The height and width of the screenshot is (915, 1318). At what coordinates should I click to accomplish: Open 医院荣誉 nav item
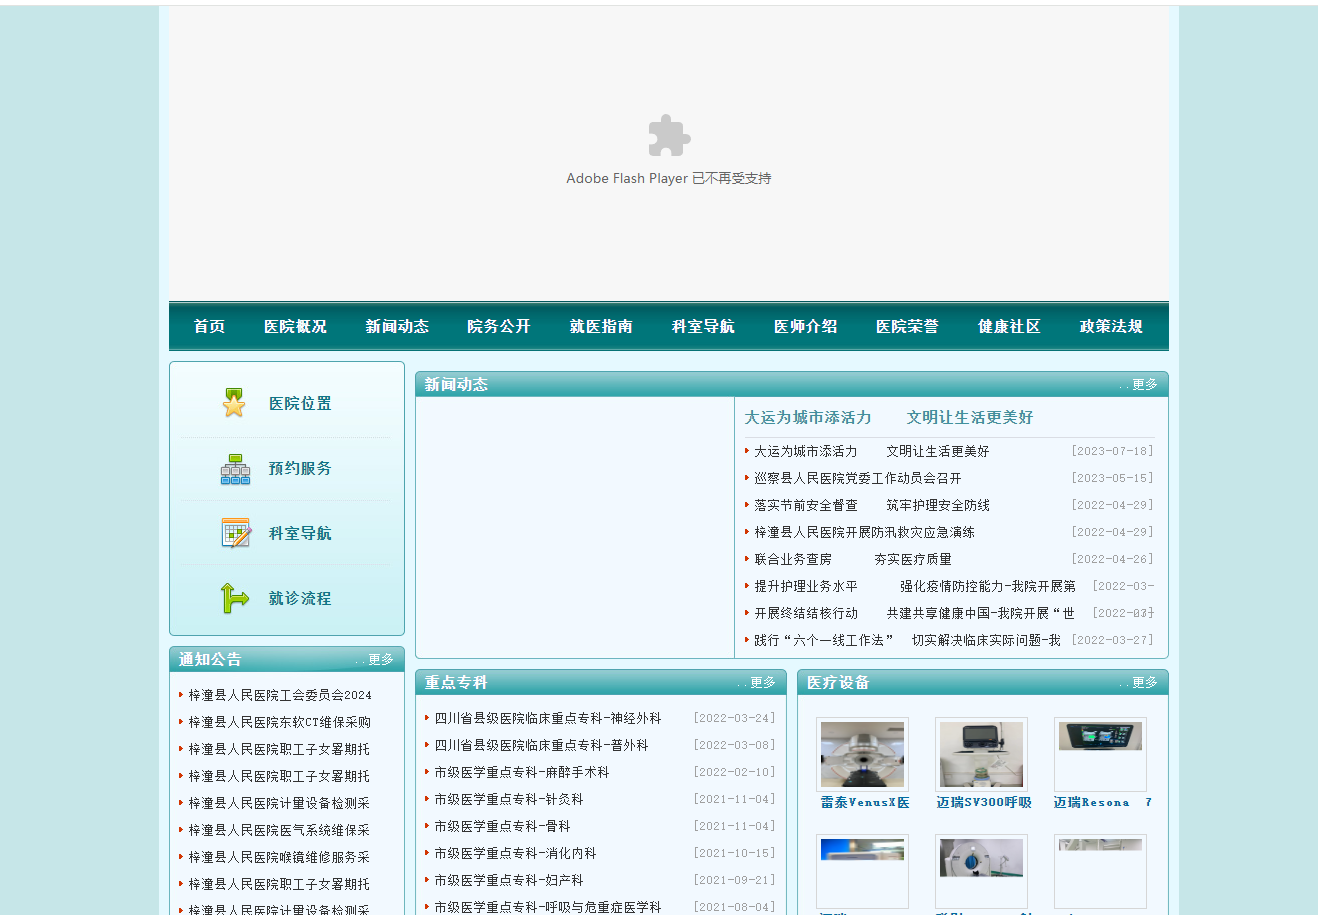[x=907, y=326]
